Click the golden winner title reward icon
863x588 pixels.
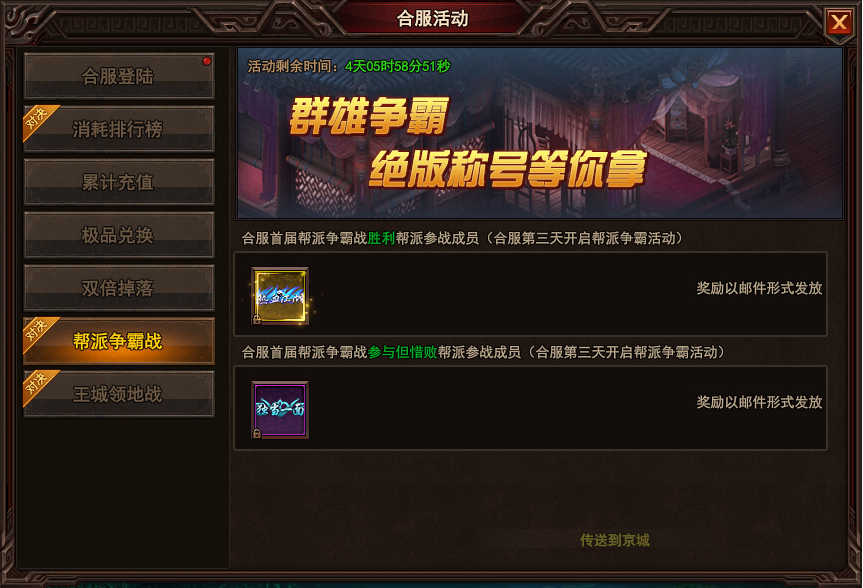(x=280, y=296)
